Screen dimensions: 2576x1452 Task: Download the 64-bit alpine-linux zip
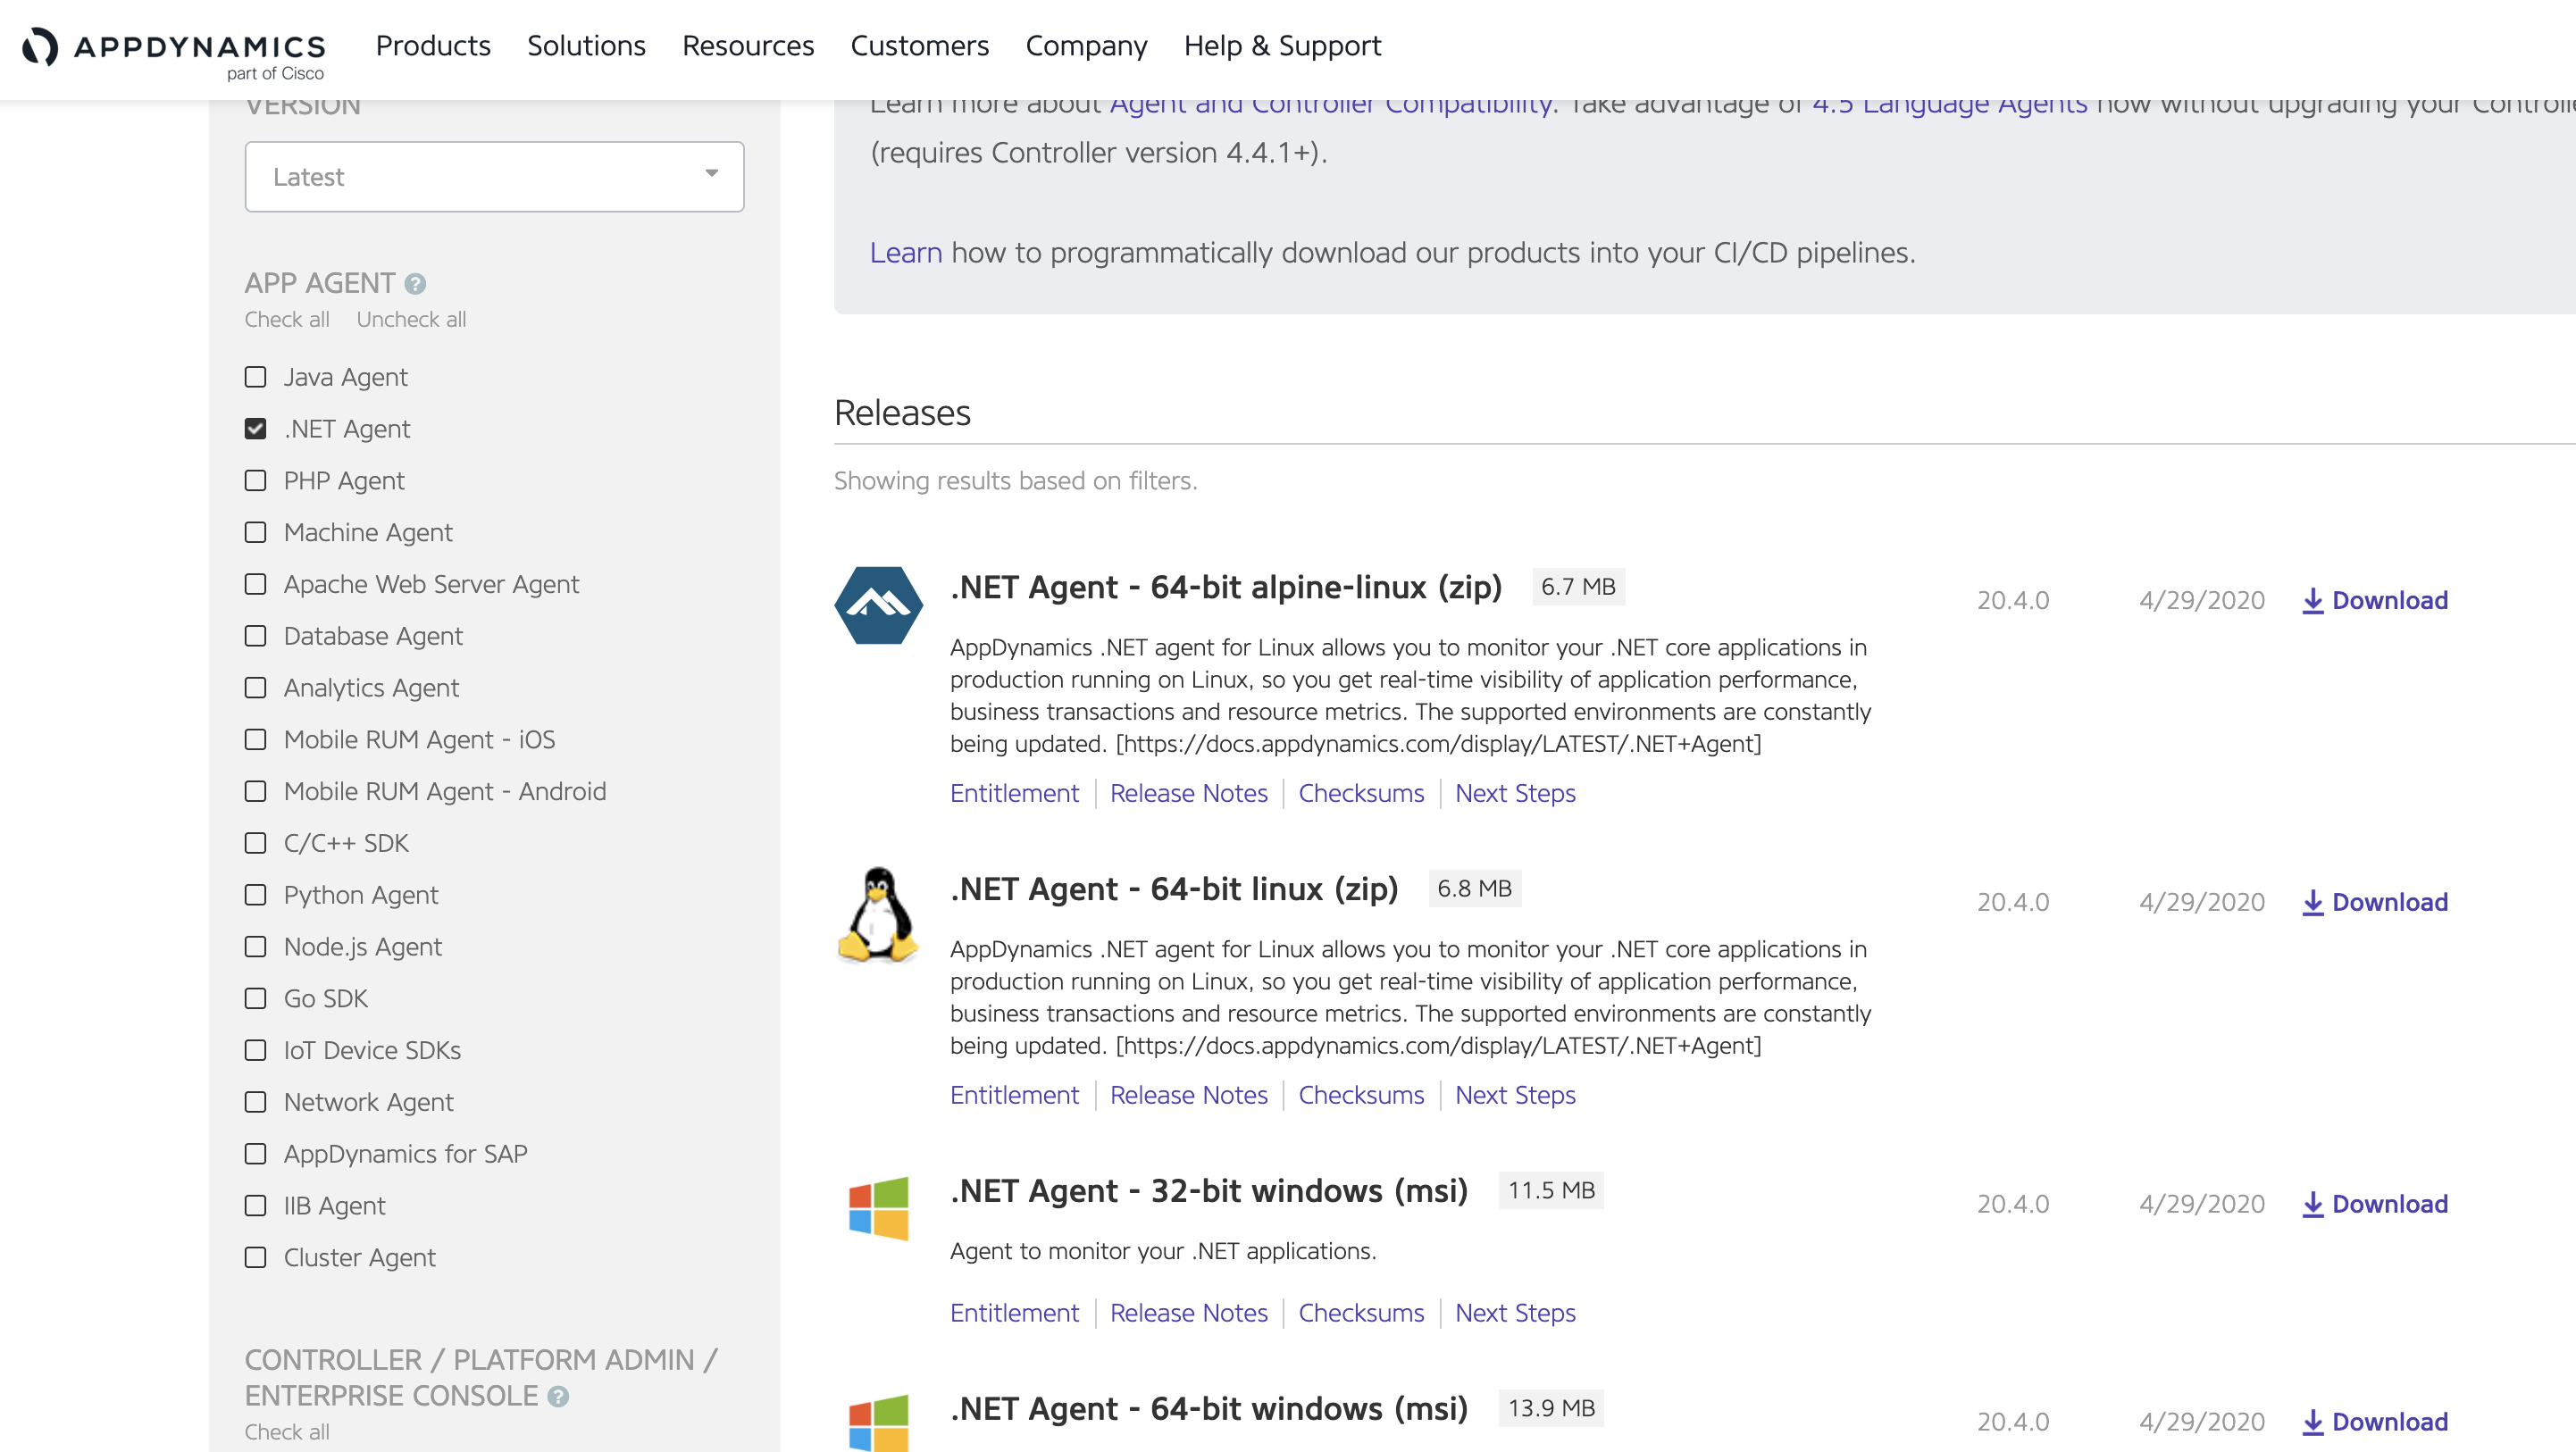point(2375,600)
